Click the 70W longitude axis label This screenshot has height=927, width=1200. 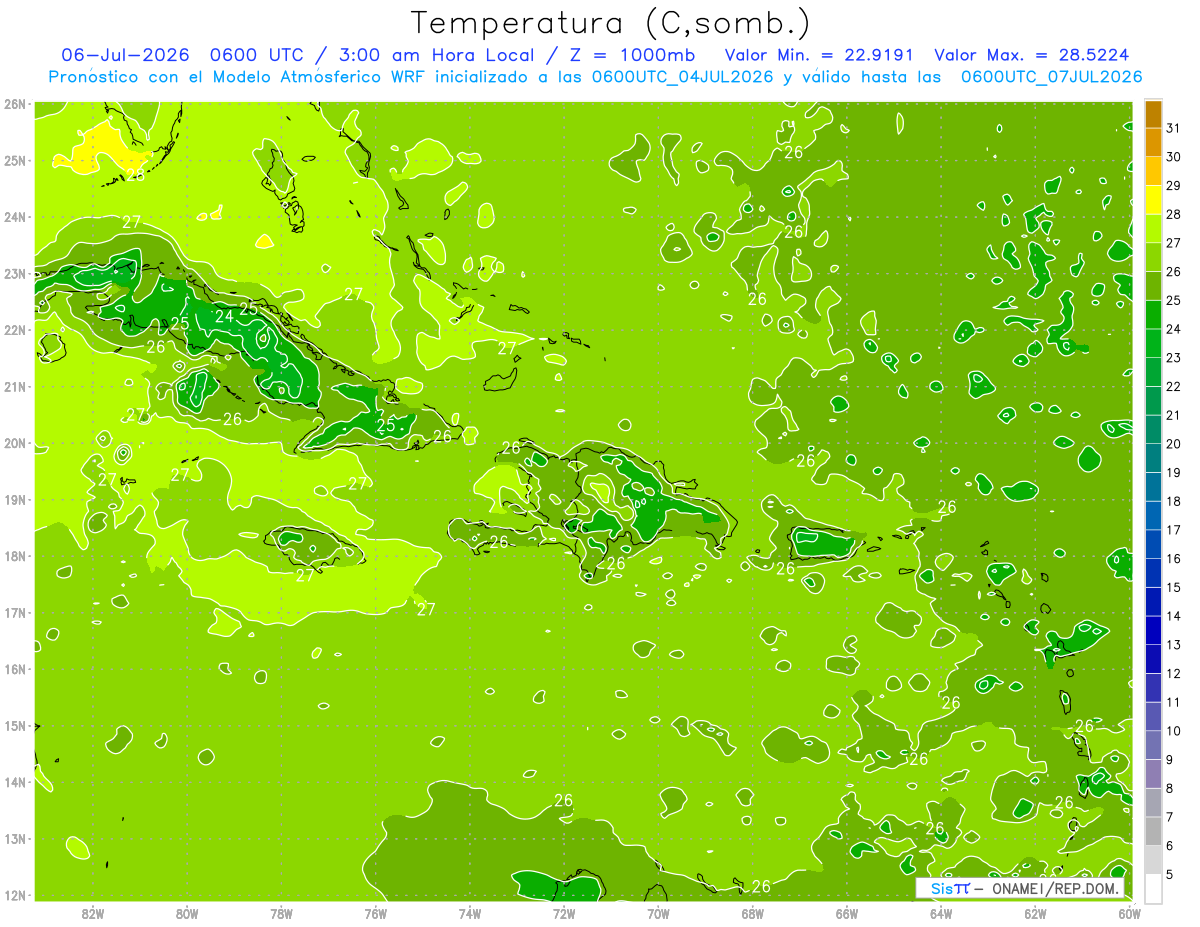click(x=658, y=913)
